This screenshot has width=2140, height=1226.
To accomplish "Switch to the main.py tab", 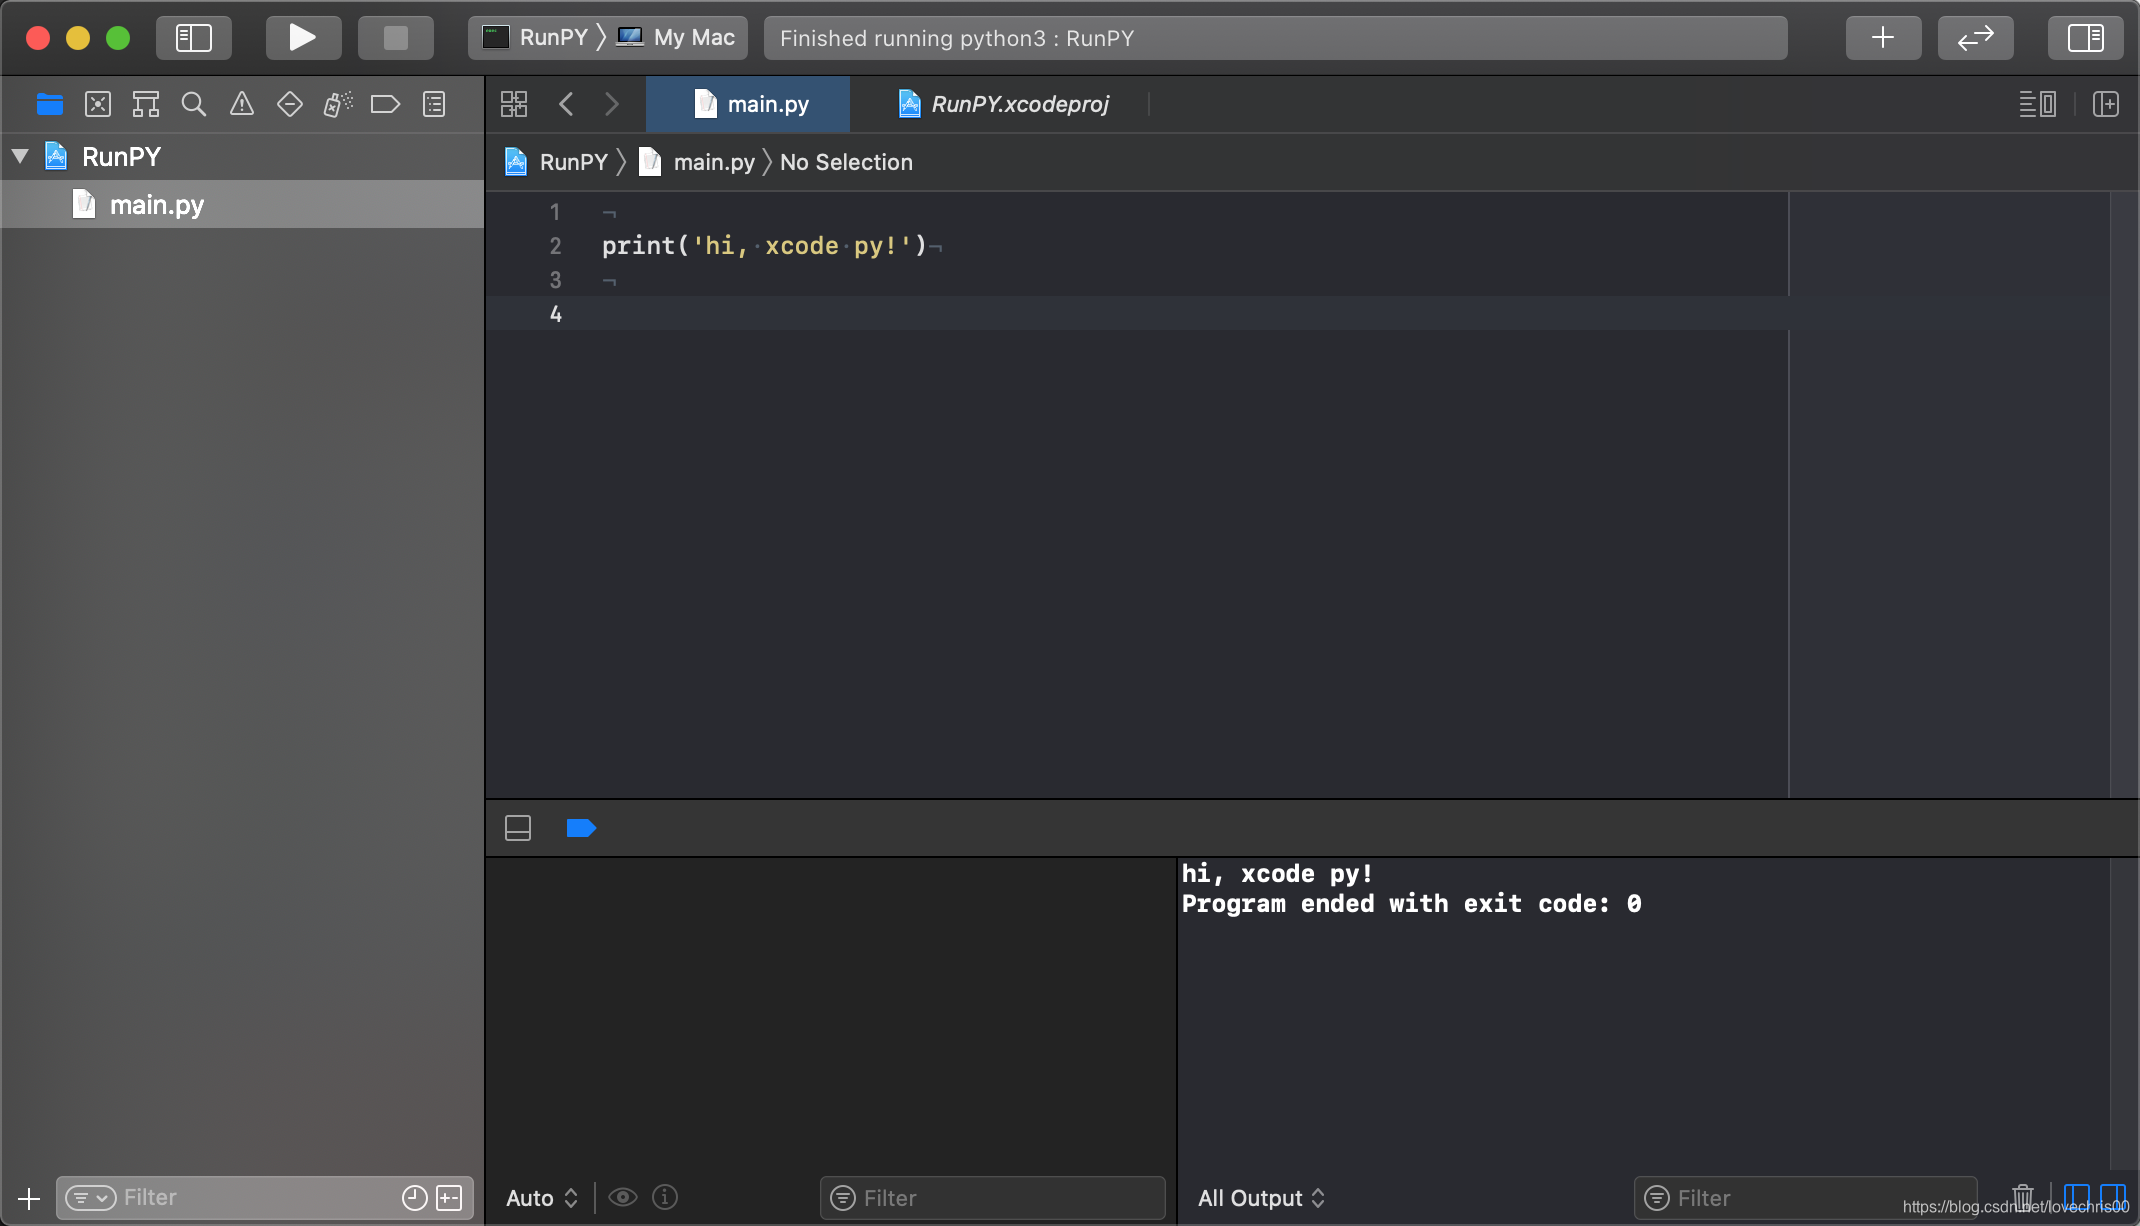I will pos(748,104).
